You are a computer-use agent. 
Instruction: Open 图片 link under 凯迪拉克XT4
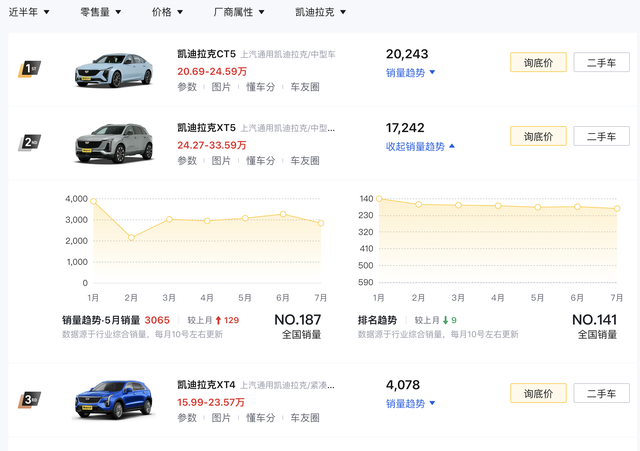(221, 418)
